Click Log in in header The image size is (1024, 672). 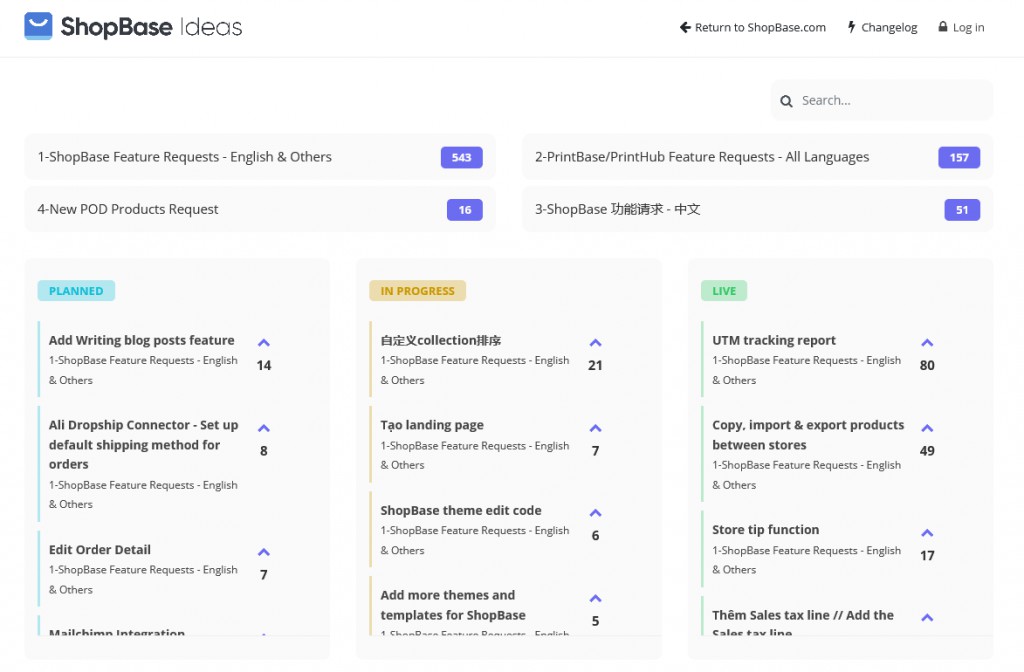tap(961, 28)
